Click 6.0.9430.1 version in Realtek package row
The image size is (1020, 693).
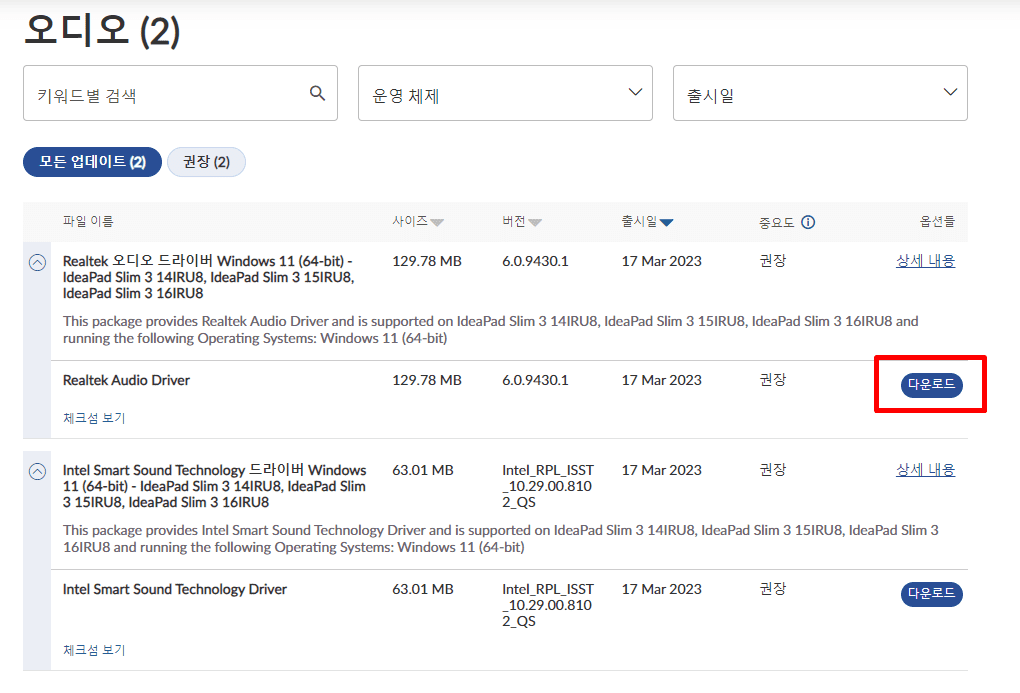(535, 261)
